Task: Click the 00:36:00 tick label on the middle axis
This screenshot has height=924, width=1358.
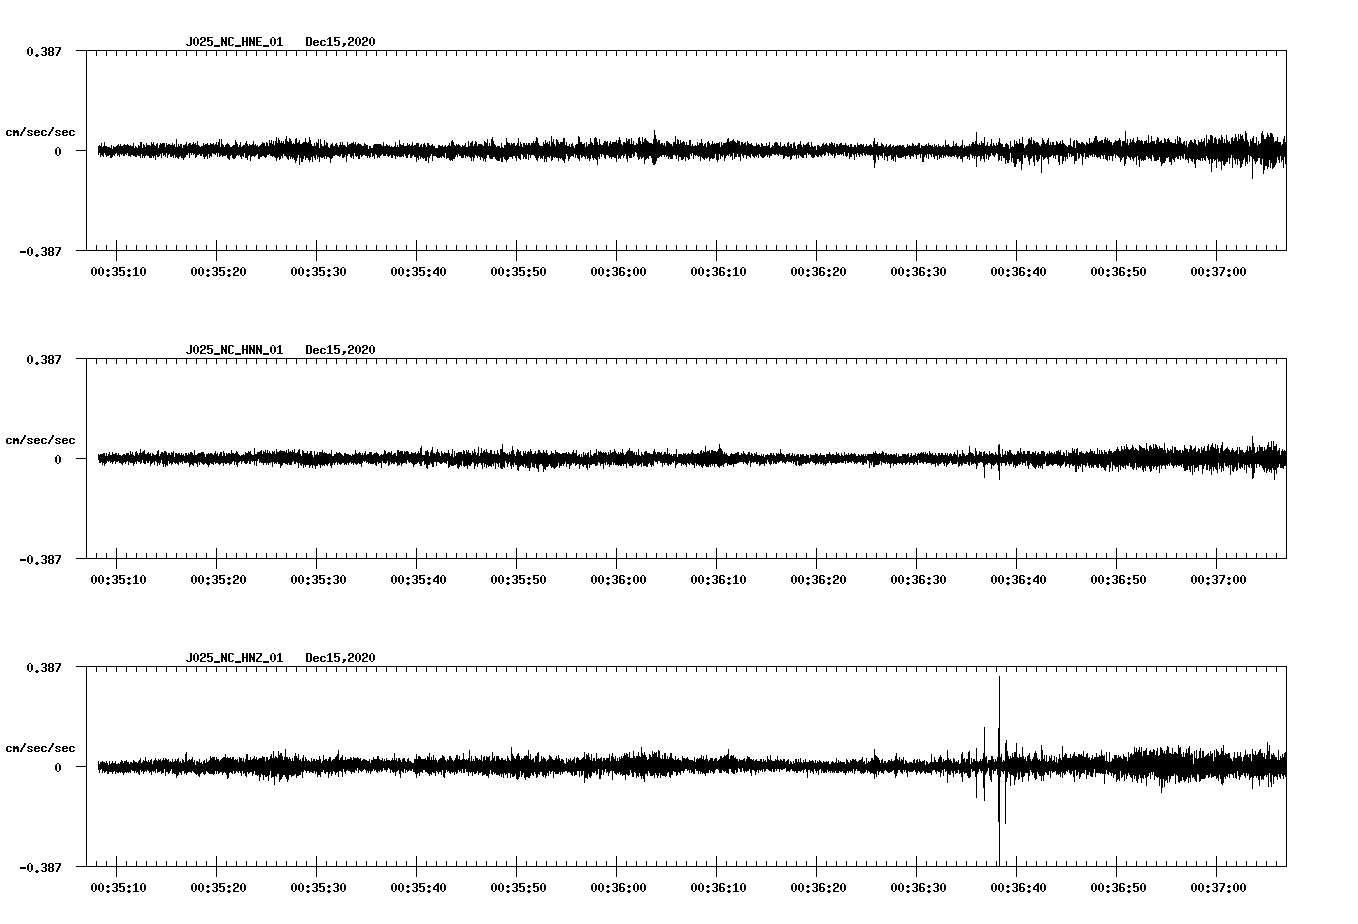Action: tap(618, 575)
